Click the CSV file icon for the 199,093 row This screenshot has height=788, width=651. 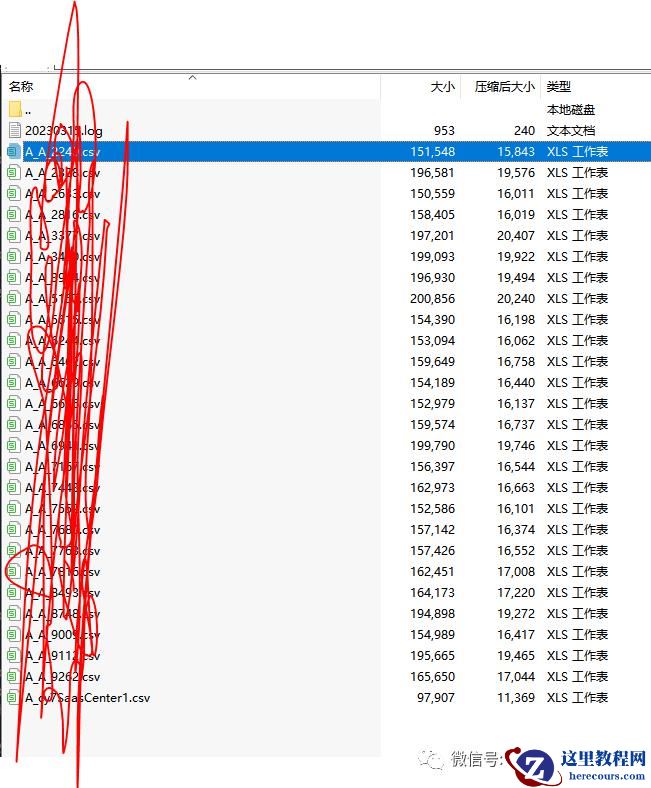coord(13,256)
